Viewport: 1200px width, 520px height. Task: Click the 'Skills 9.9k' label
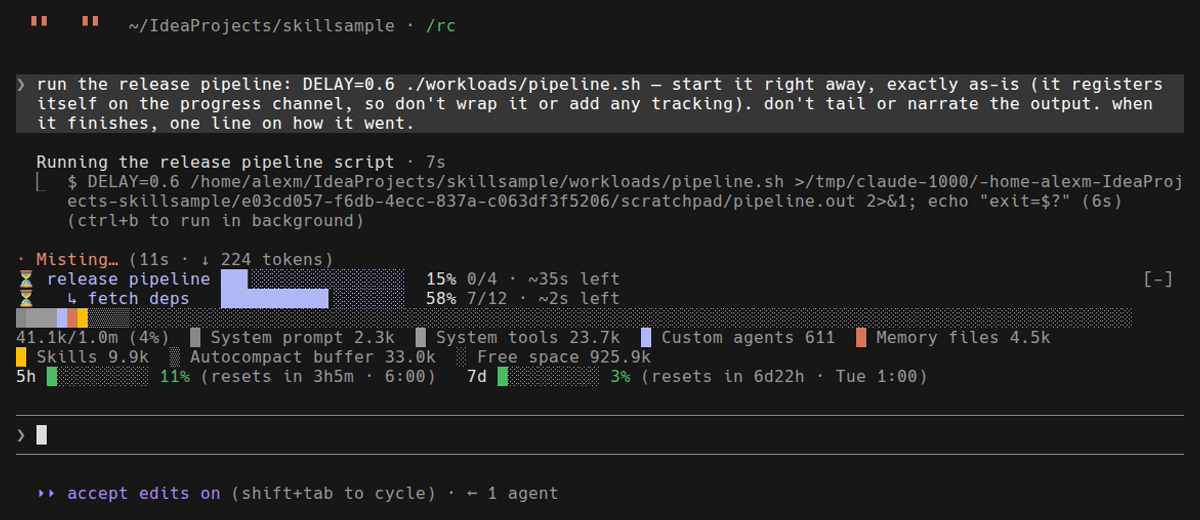pyautogui.click(x=92, y=357)
